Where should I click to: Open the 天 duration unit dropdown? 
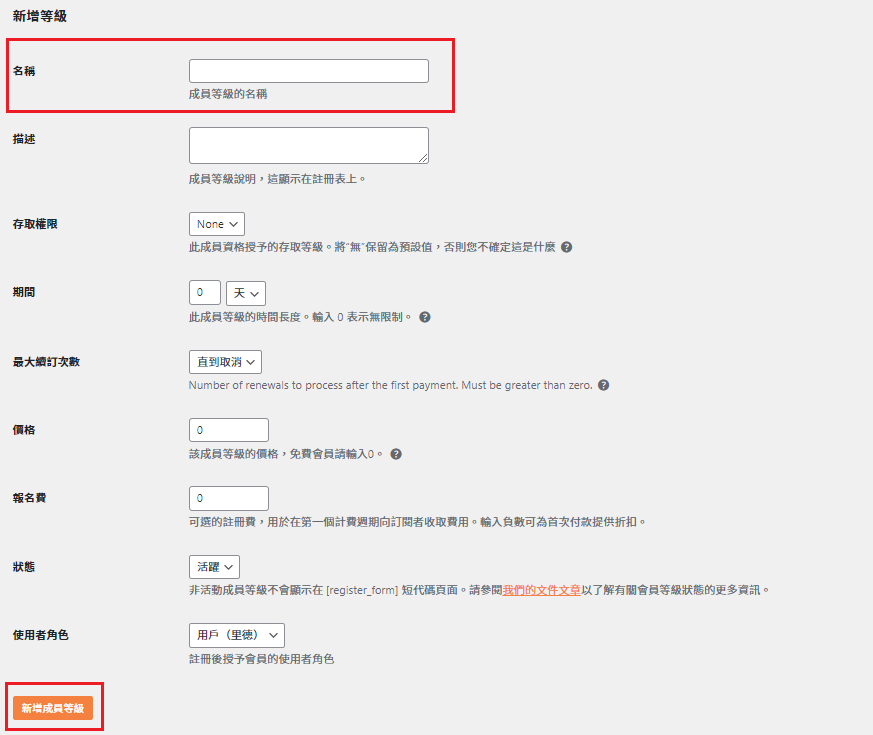pos(246,293)
